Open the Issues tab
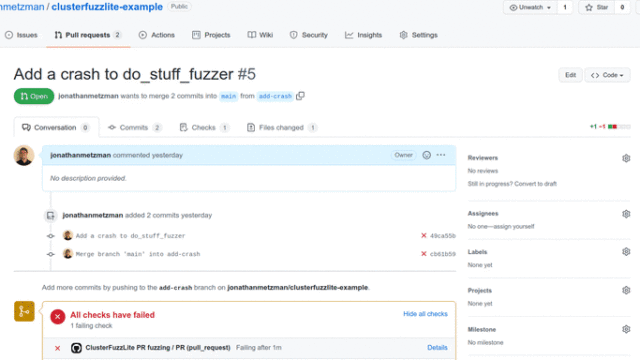Image resolution: width=640 pixels, height=360 pixels. [21, 35]
